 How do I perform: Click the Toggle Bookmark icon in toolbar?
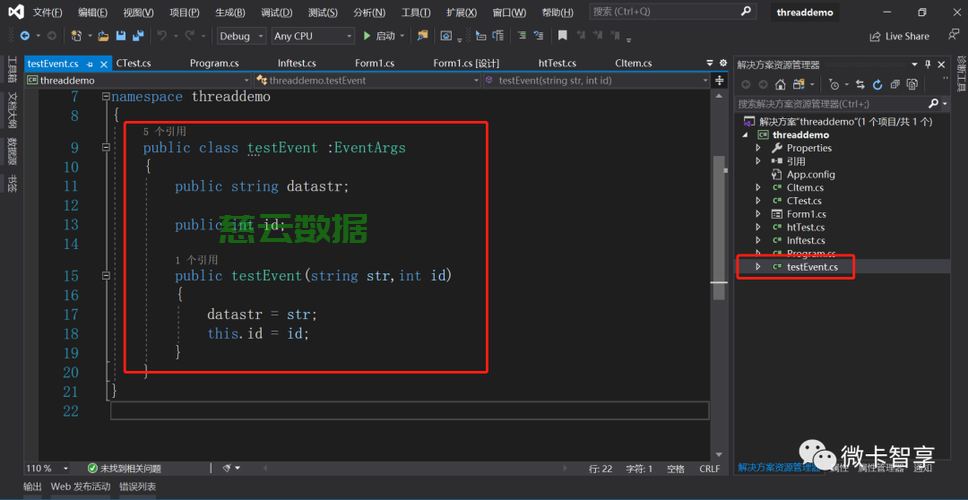pyautogui.click(x=562, y=36)
